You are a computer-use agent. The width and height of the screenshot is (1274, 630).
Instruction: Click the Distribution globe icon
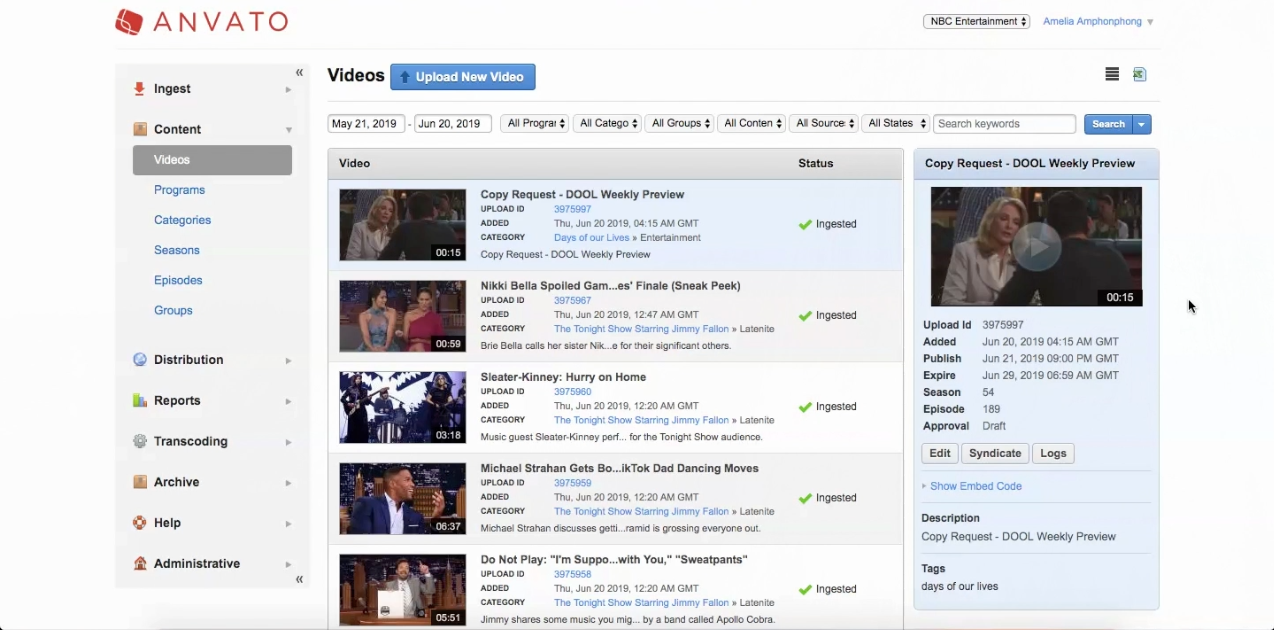point(140,360)
